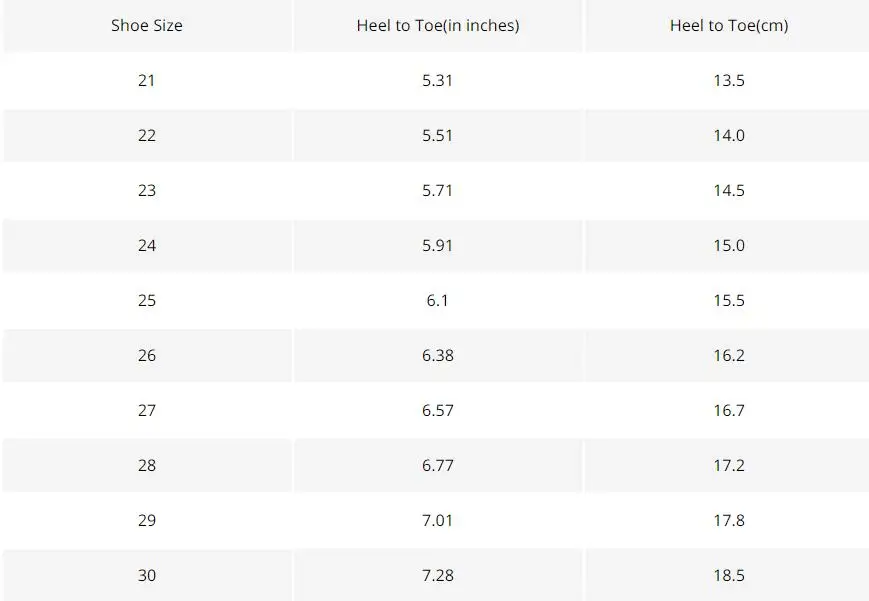The image size is (869, 601).
Task: Select shoe size 30 cell
Action: 147,575
